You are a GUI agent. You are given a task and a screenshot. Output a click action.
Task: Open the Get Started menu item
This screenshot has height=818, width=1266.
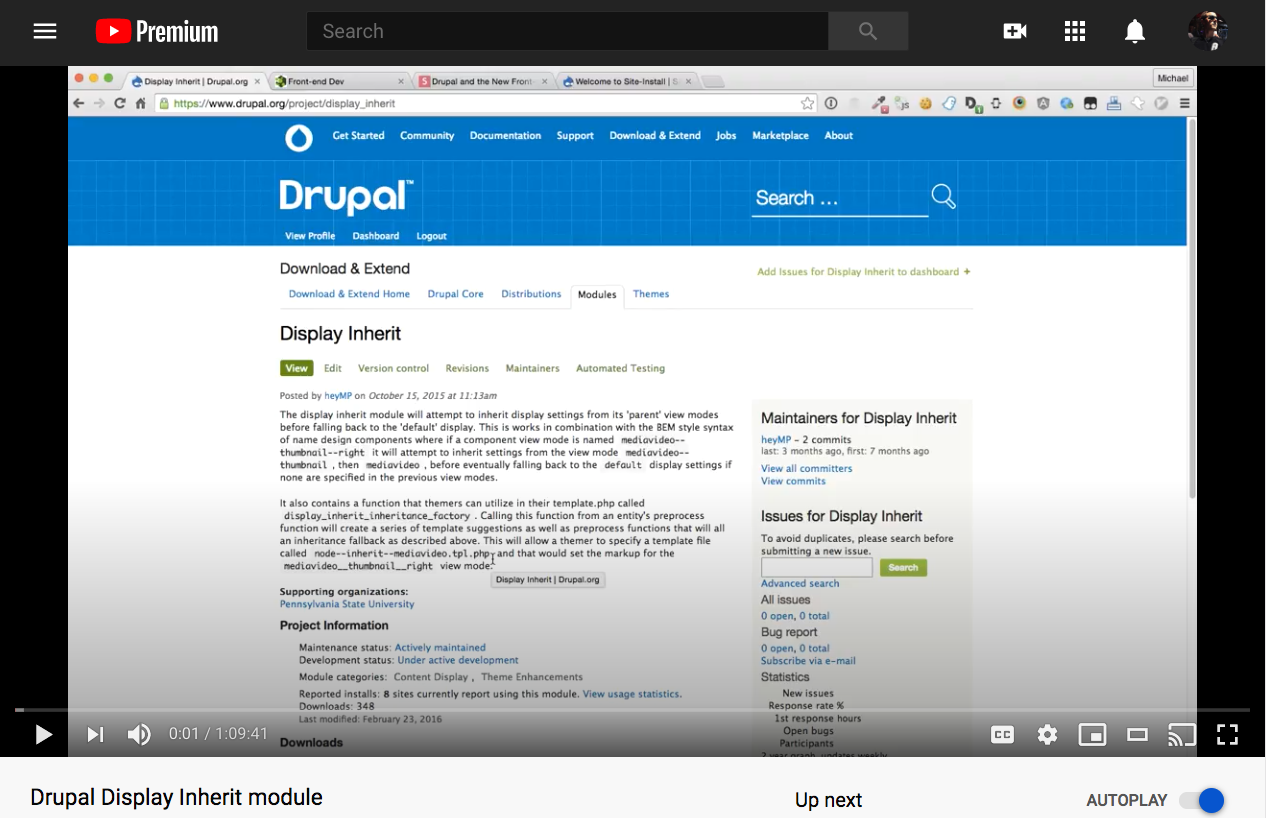358,136
